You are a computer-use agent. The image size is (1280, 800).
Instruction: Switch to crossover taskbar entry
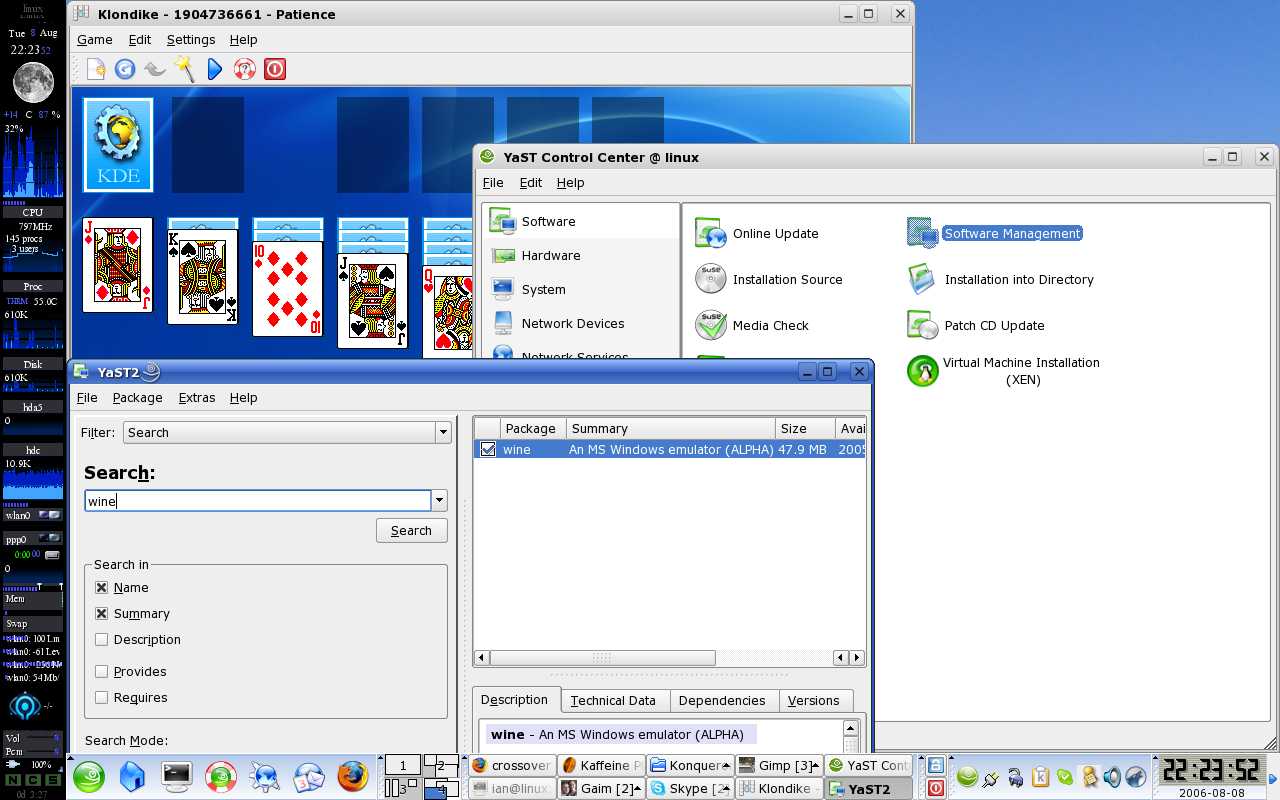(512, 766)
